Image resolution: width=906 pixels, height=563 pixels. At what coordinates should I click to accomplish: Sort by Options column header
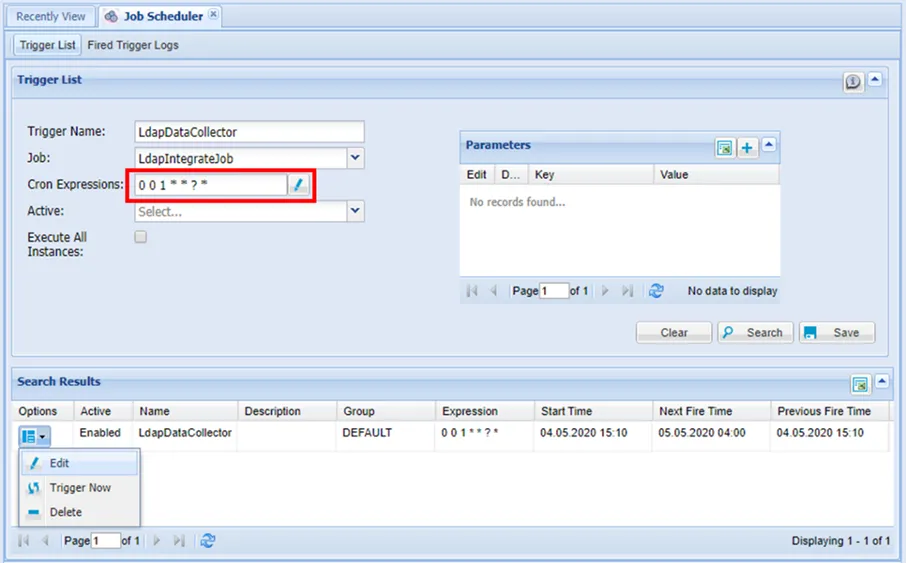(x=42, y=411)
